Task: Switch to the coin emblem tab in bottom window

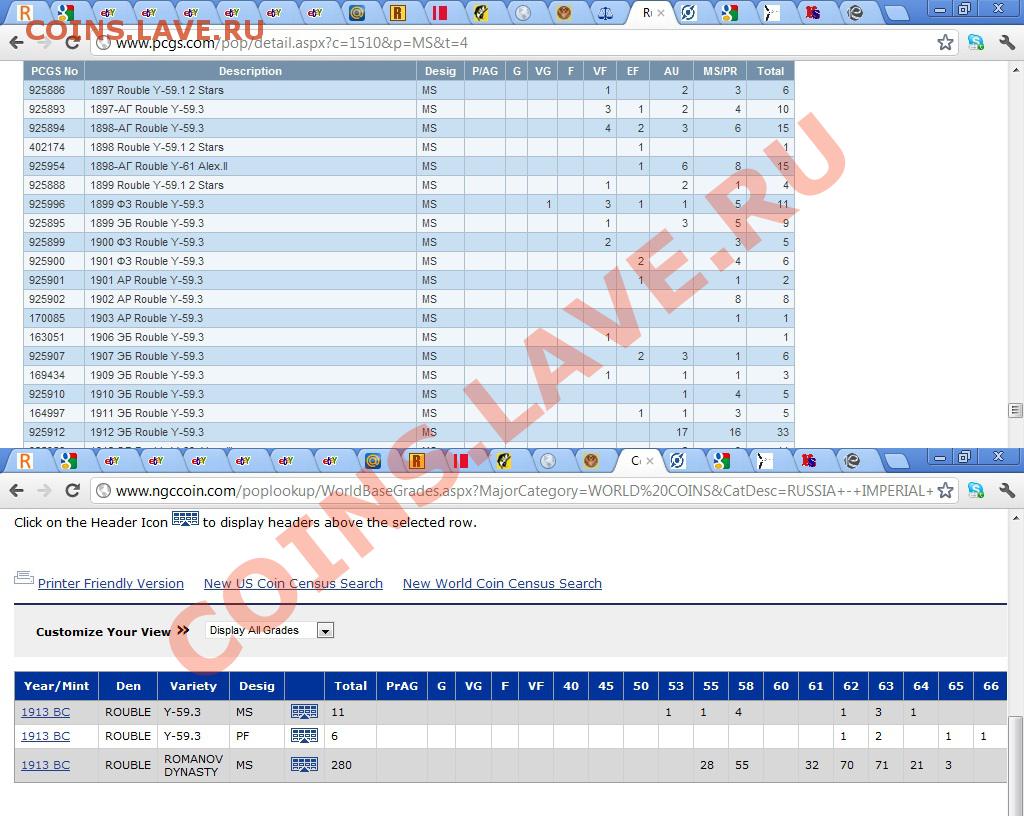Action: coord(591,461)
